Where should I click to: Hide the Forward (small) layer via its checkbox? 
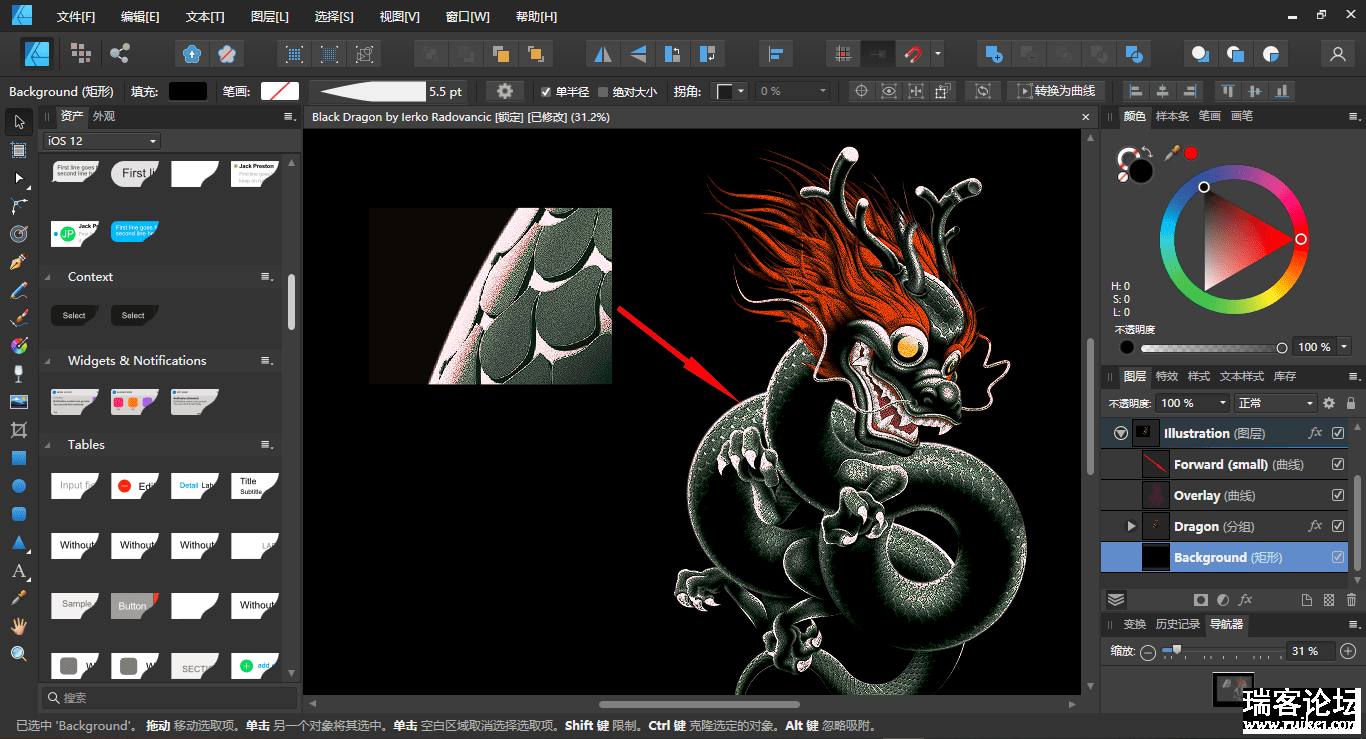point(1338,464)
